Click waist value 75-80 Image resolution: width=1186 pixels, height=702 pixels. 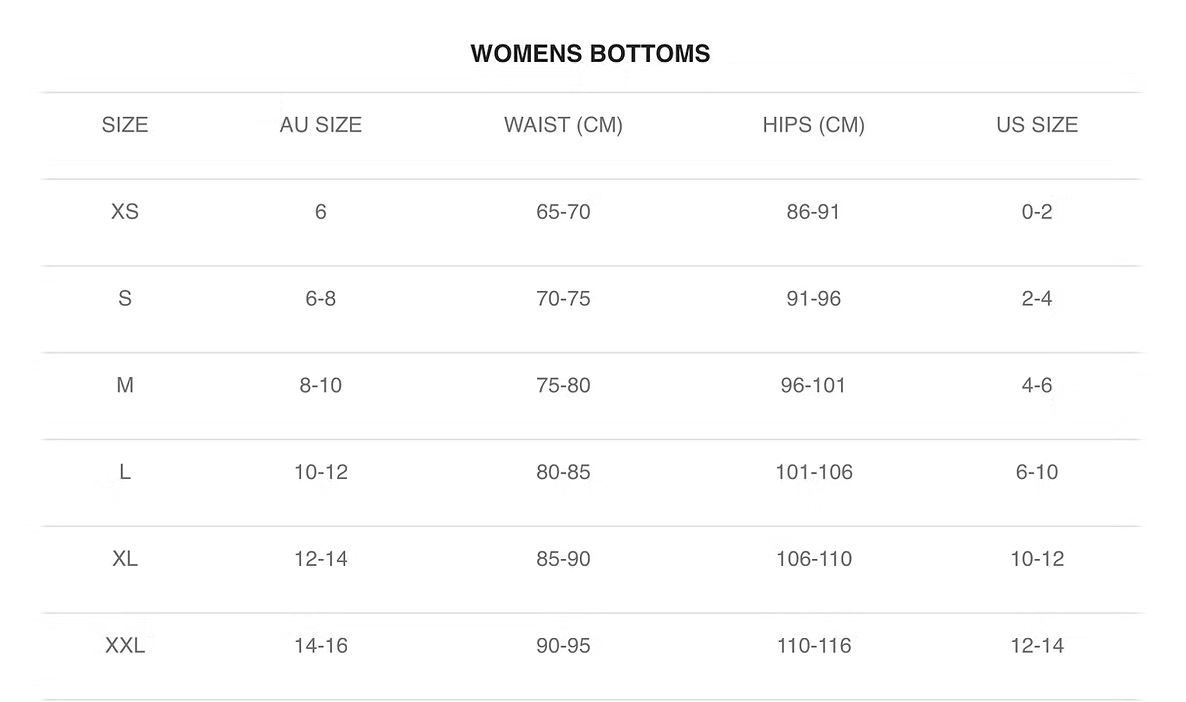[564, 385]
